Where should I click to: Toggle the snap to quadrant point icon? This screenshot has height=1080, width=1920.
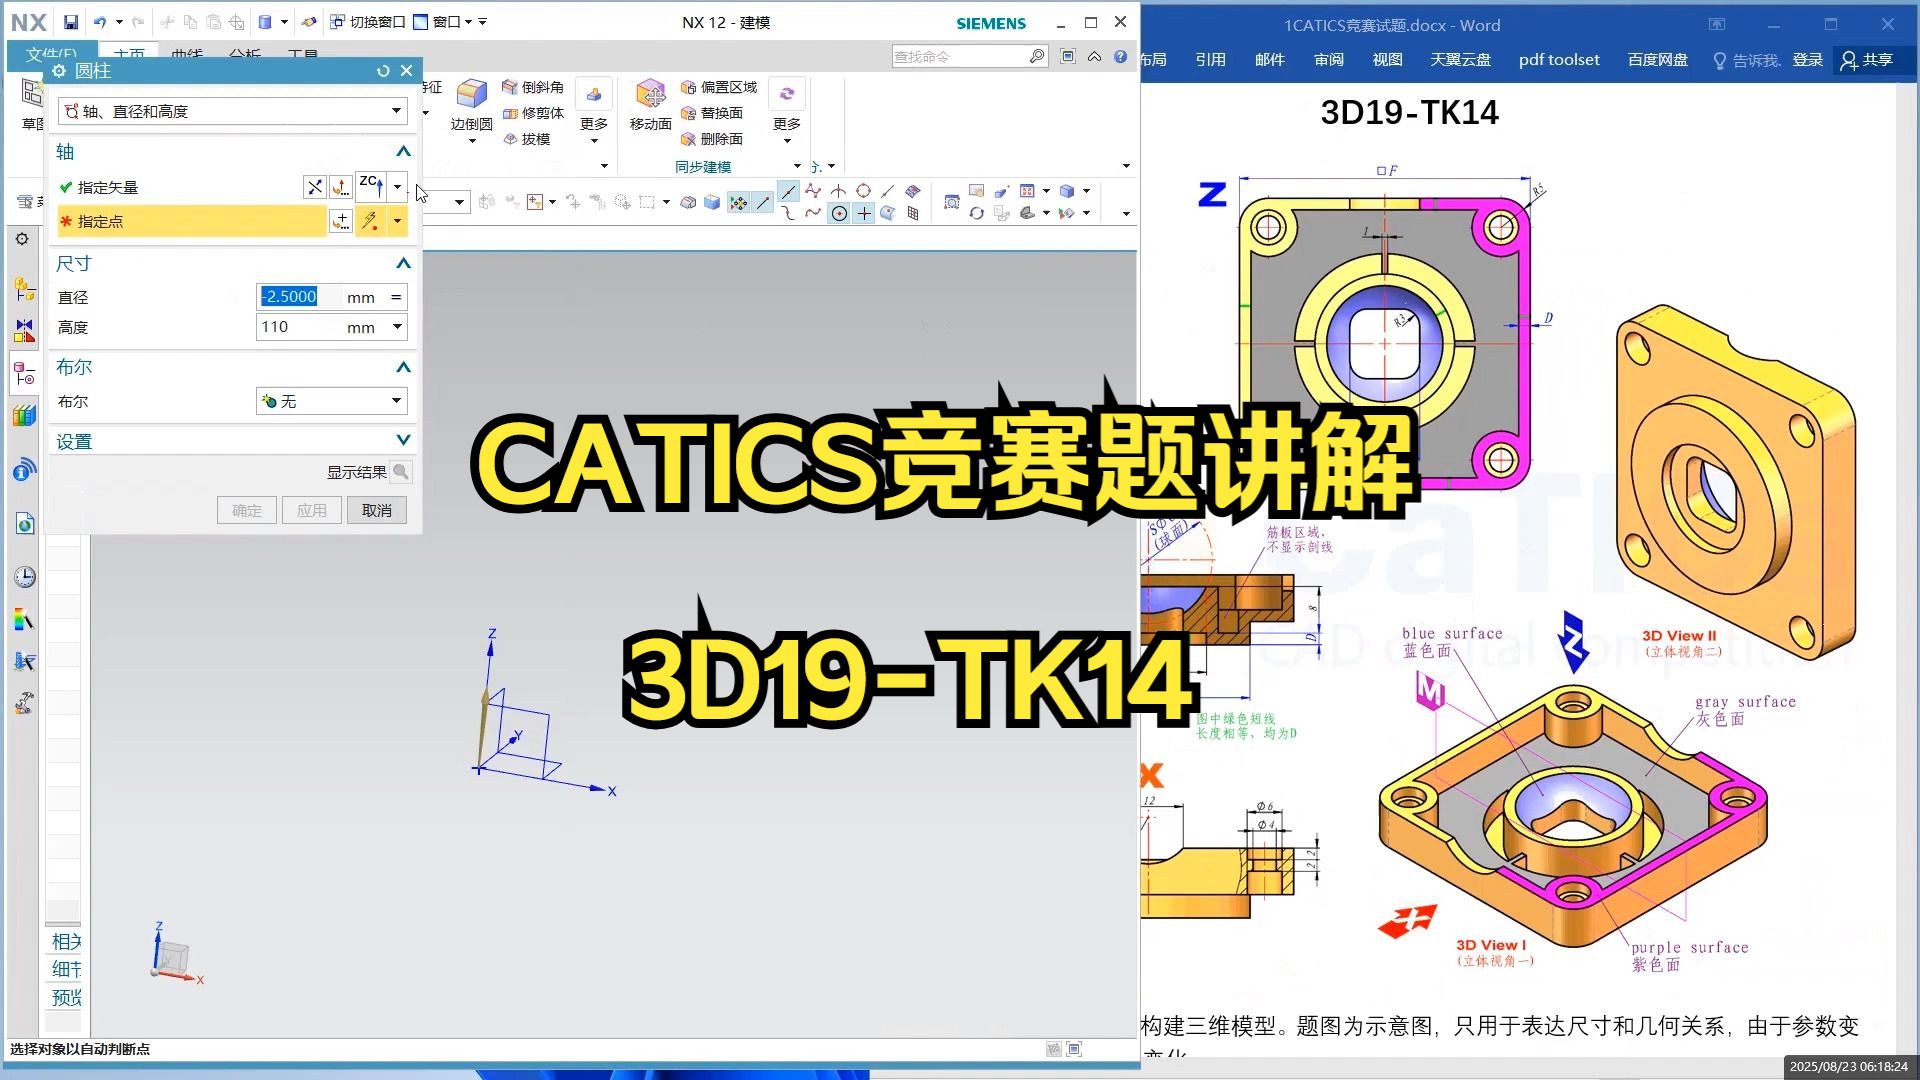click(863, 191)
